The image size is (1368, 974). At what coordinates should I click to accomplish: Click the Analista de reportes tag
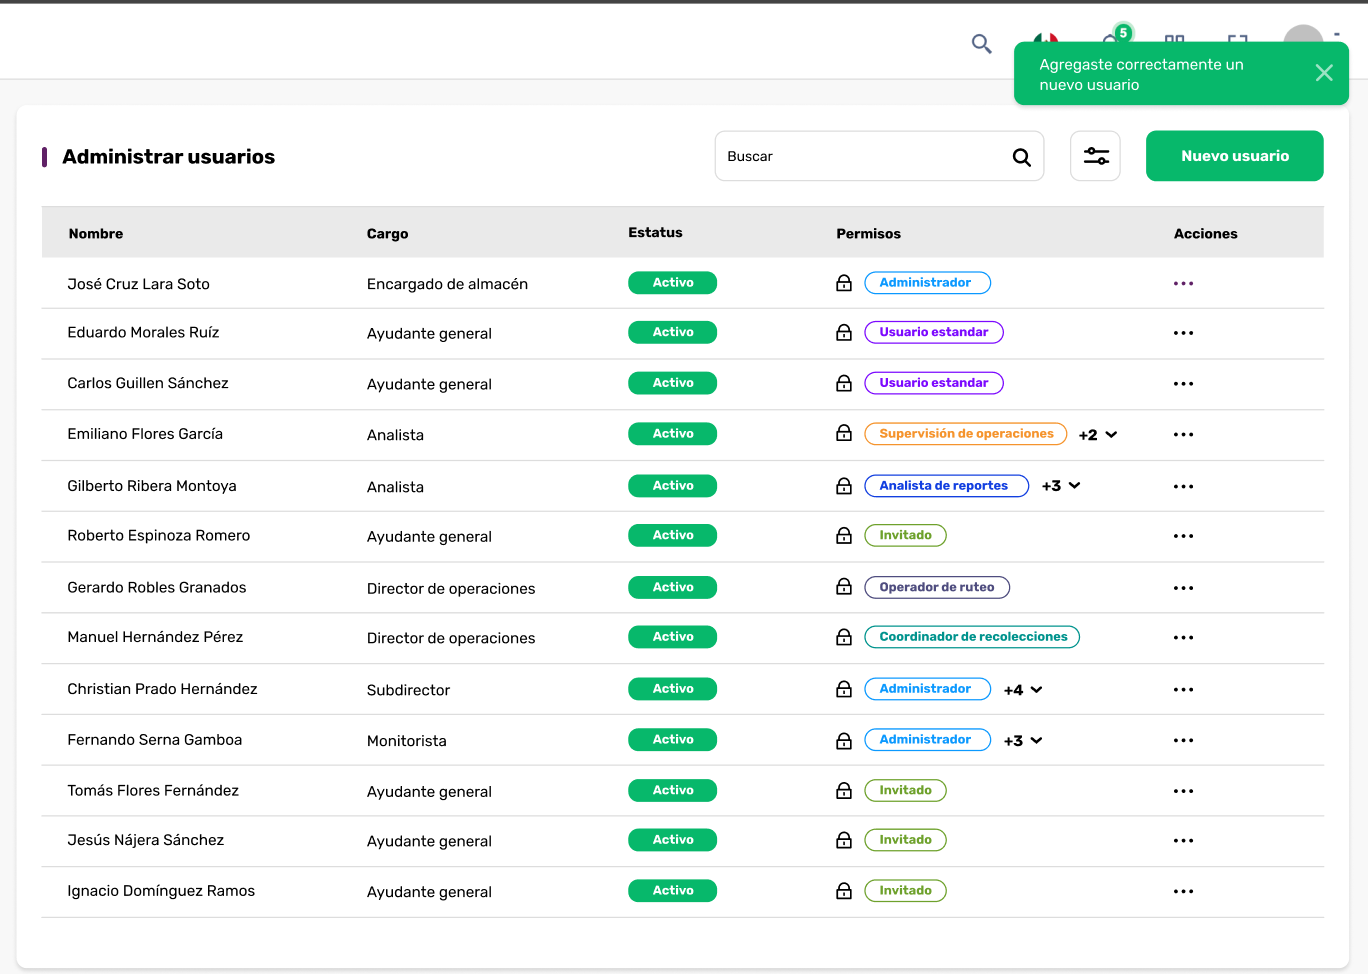[946, 486]
